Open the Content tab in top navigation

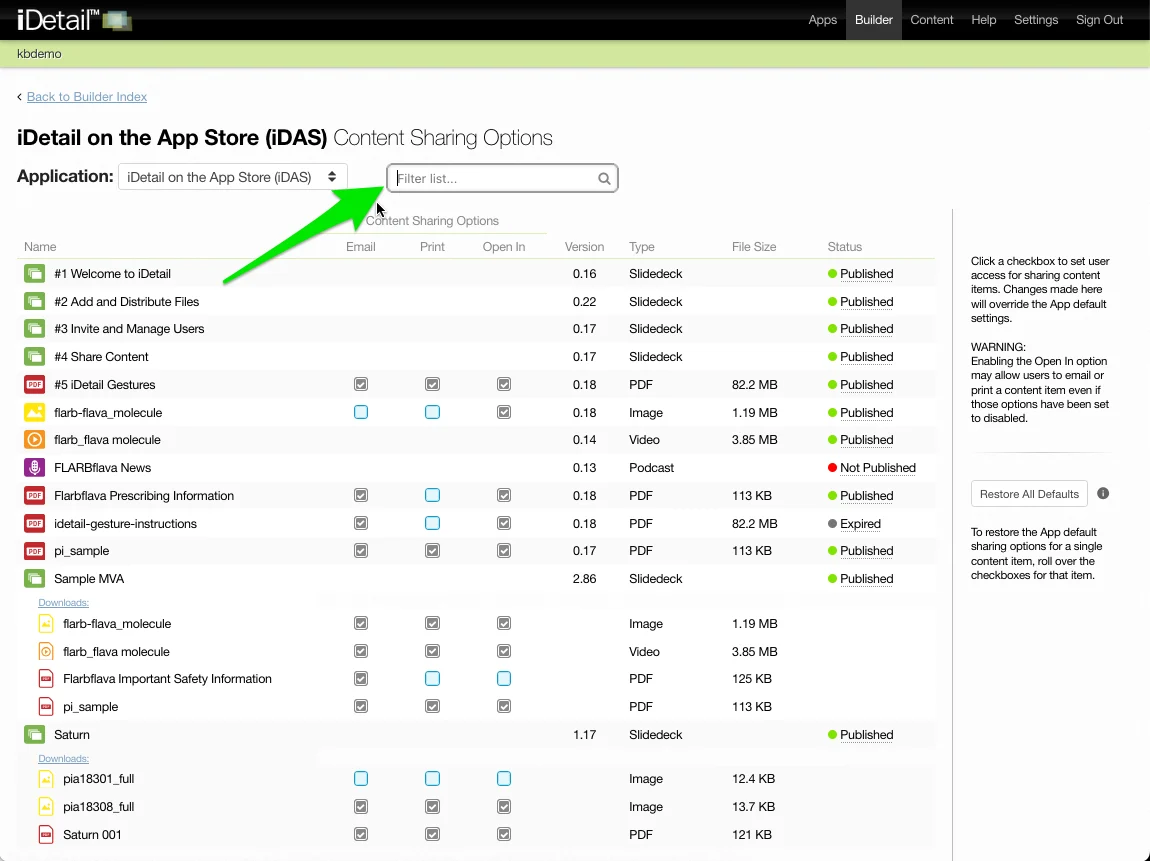click(931, 20)
